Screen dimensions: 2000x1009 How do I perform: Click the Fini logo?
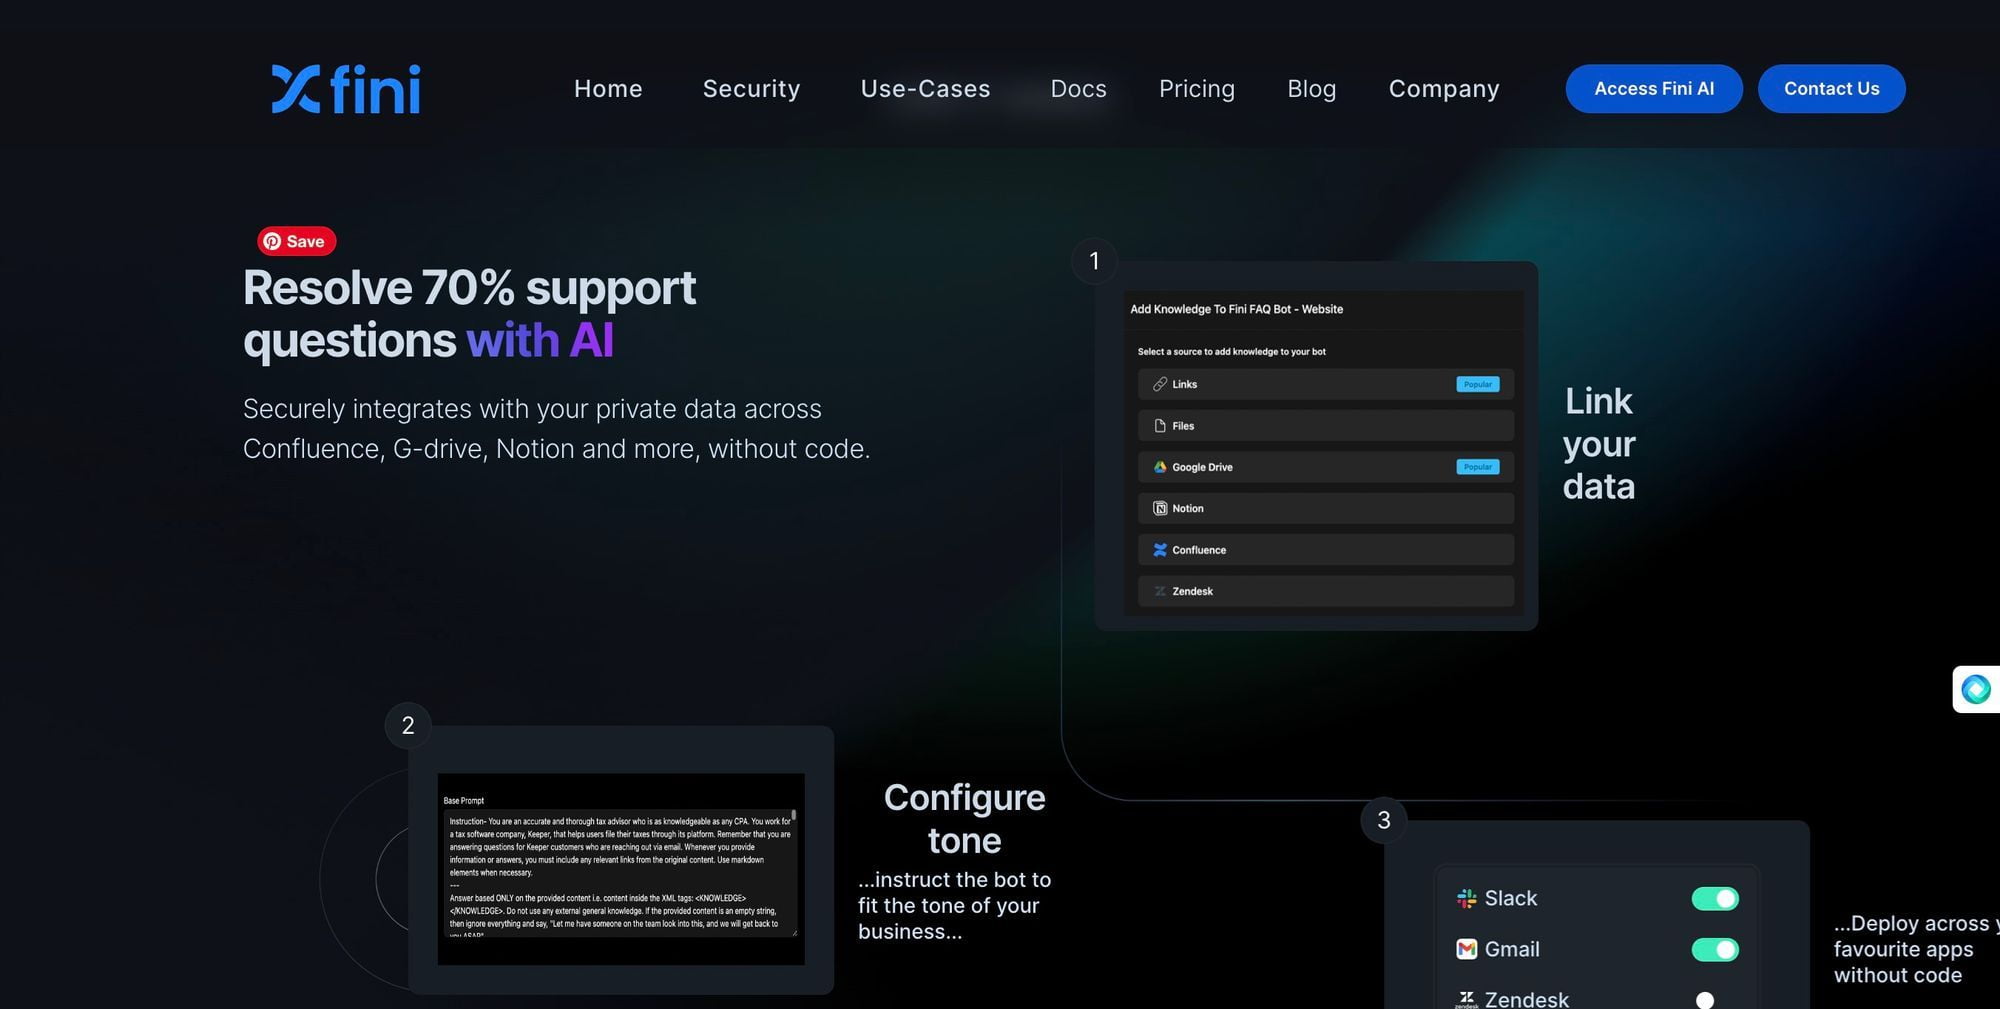point(346,89)
